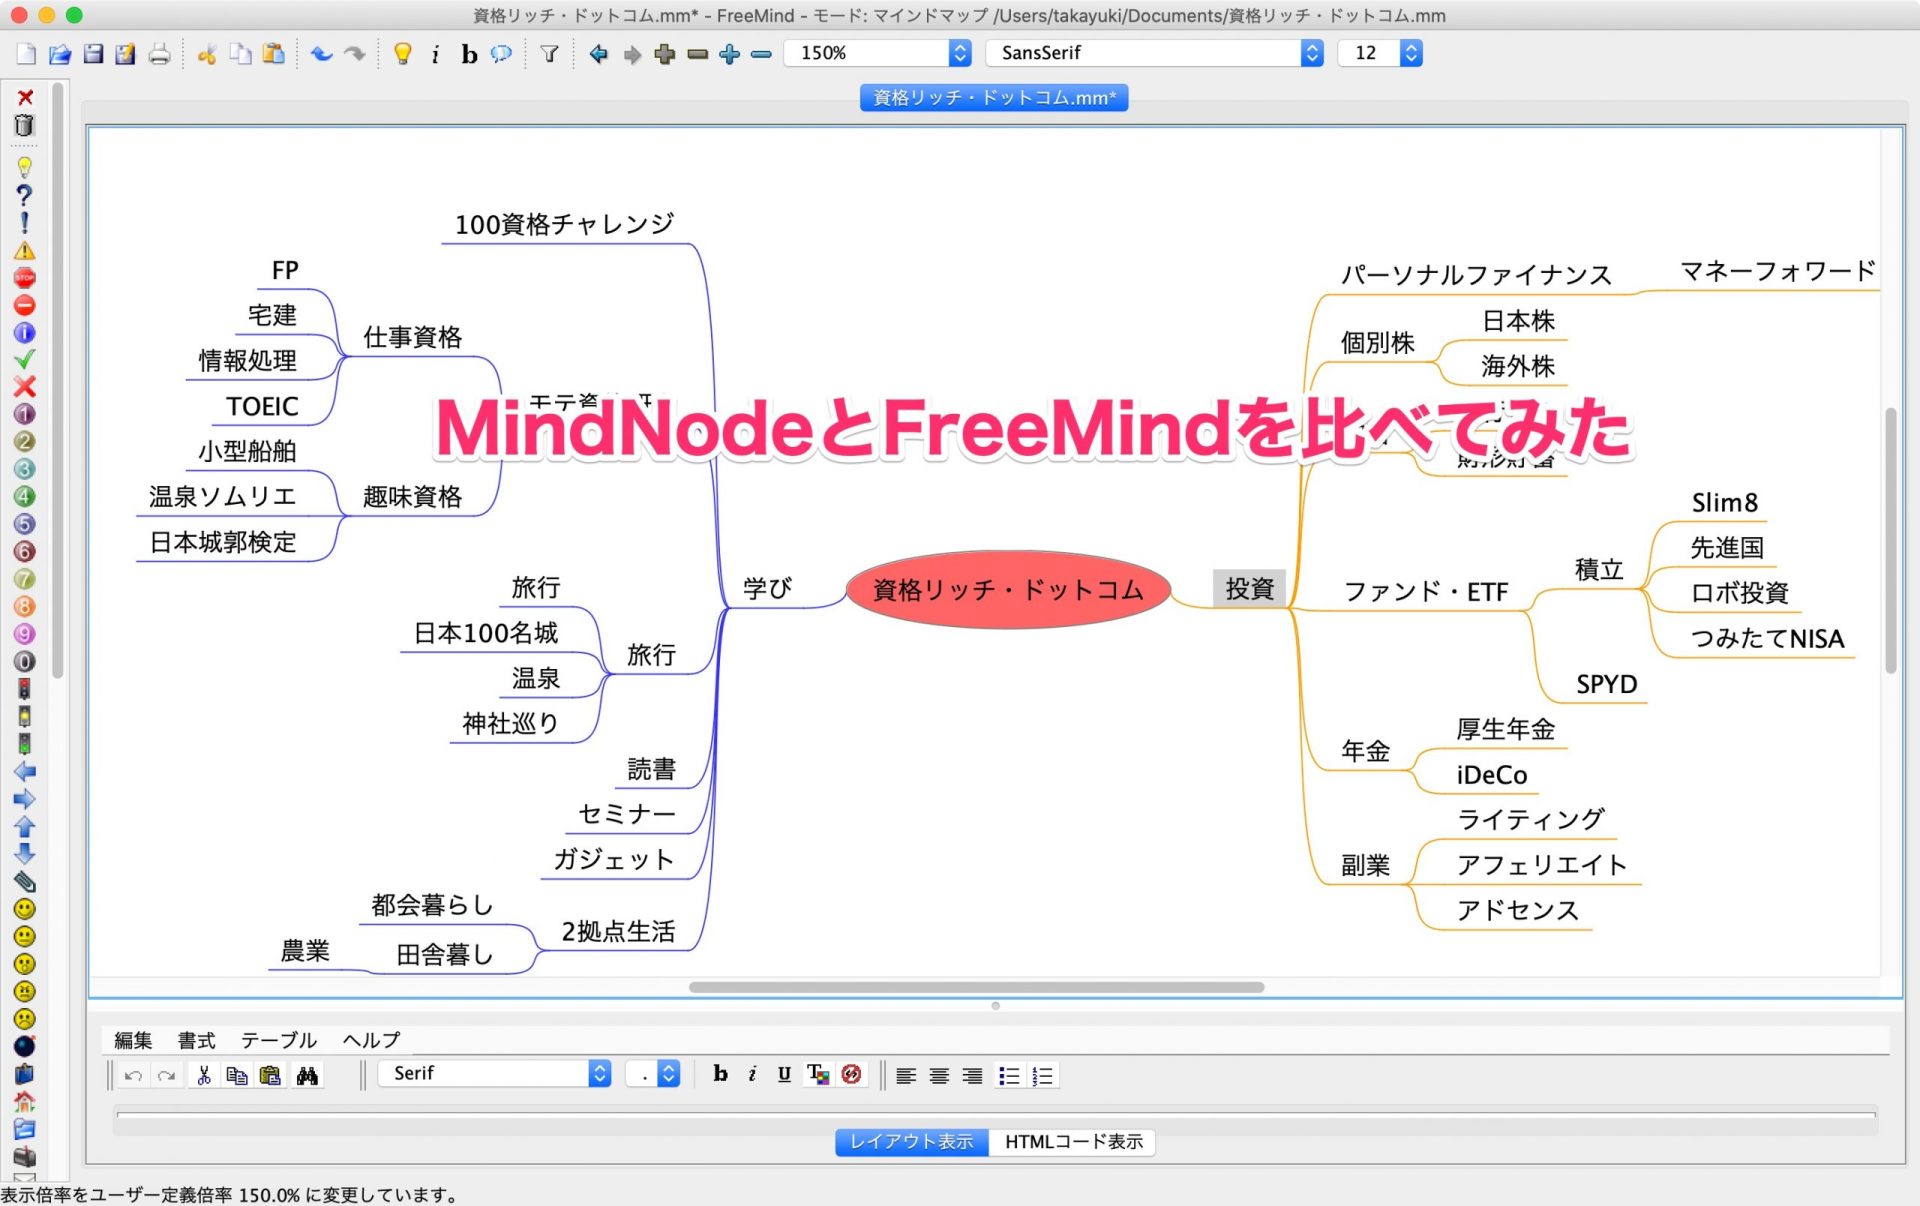This screenshot has height=1206, width=1920.
Task: Navigate back with the blue left arrow
Action: pos(598,54)
